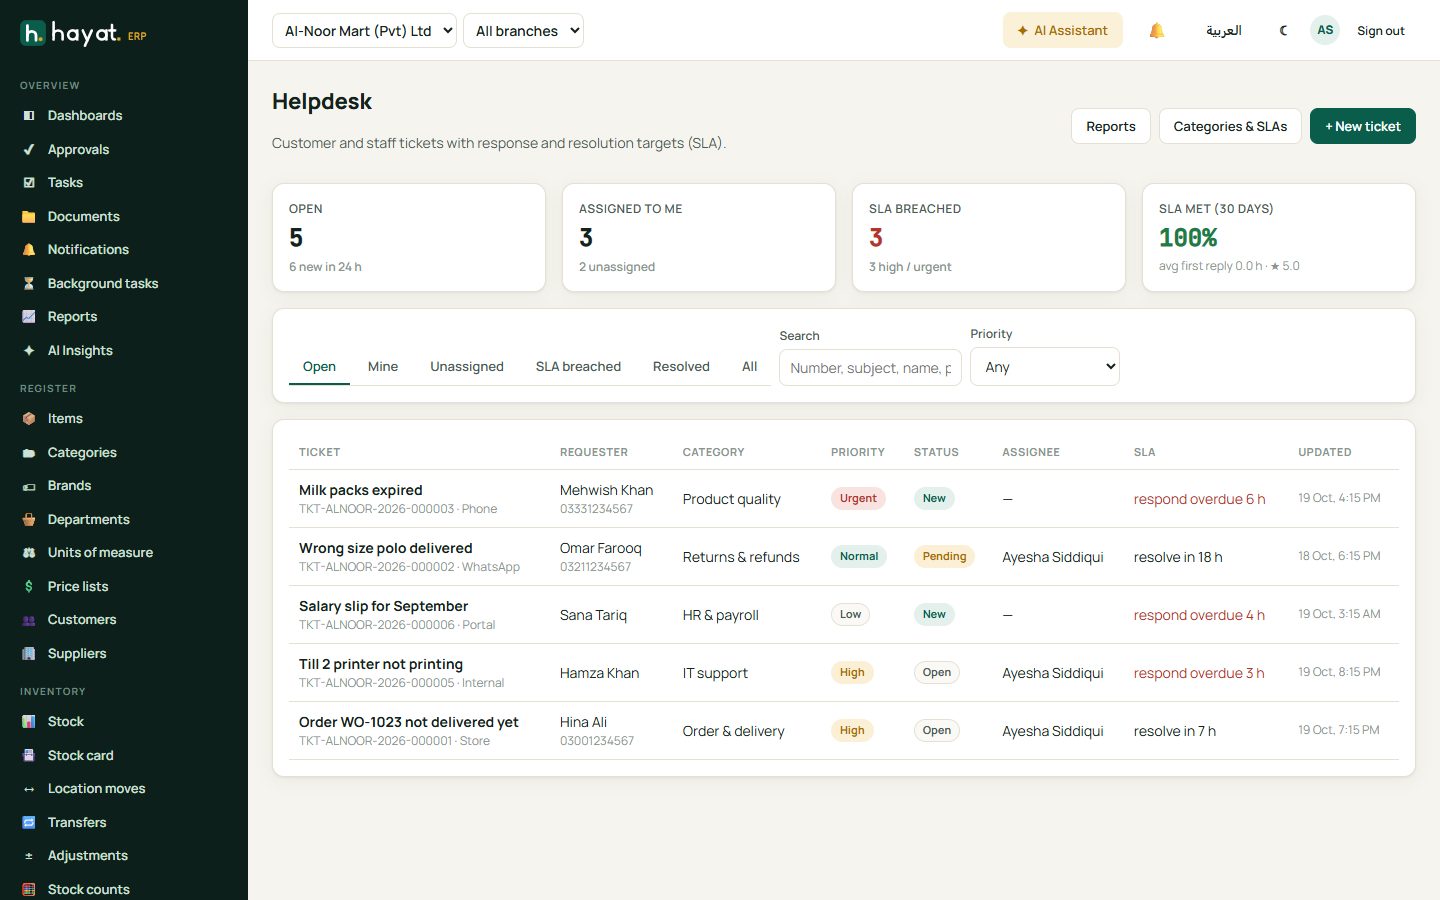Image resolution: width=1440 pixels, height=900 pixels.
Task: Click the SLA Breached summary card
Action: click(989, 237)
